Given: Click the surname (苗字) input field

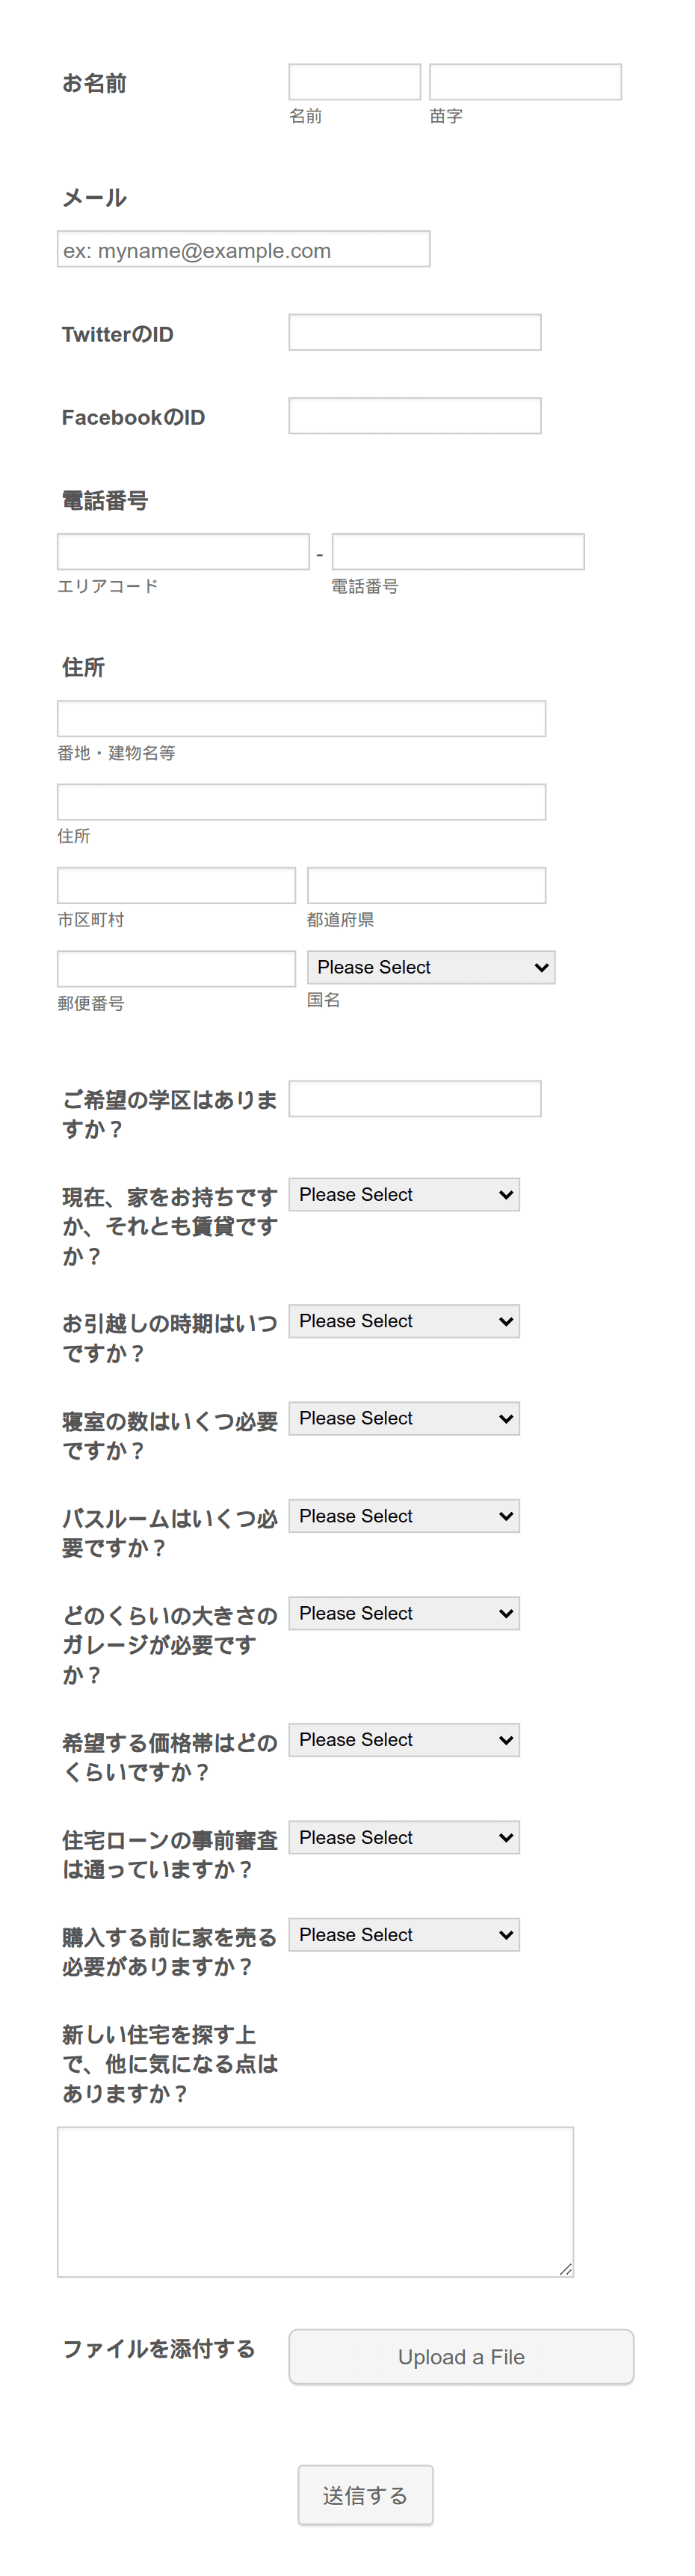Looking at the screenshot, I should [525, 82].
